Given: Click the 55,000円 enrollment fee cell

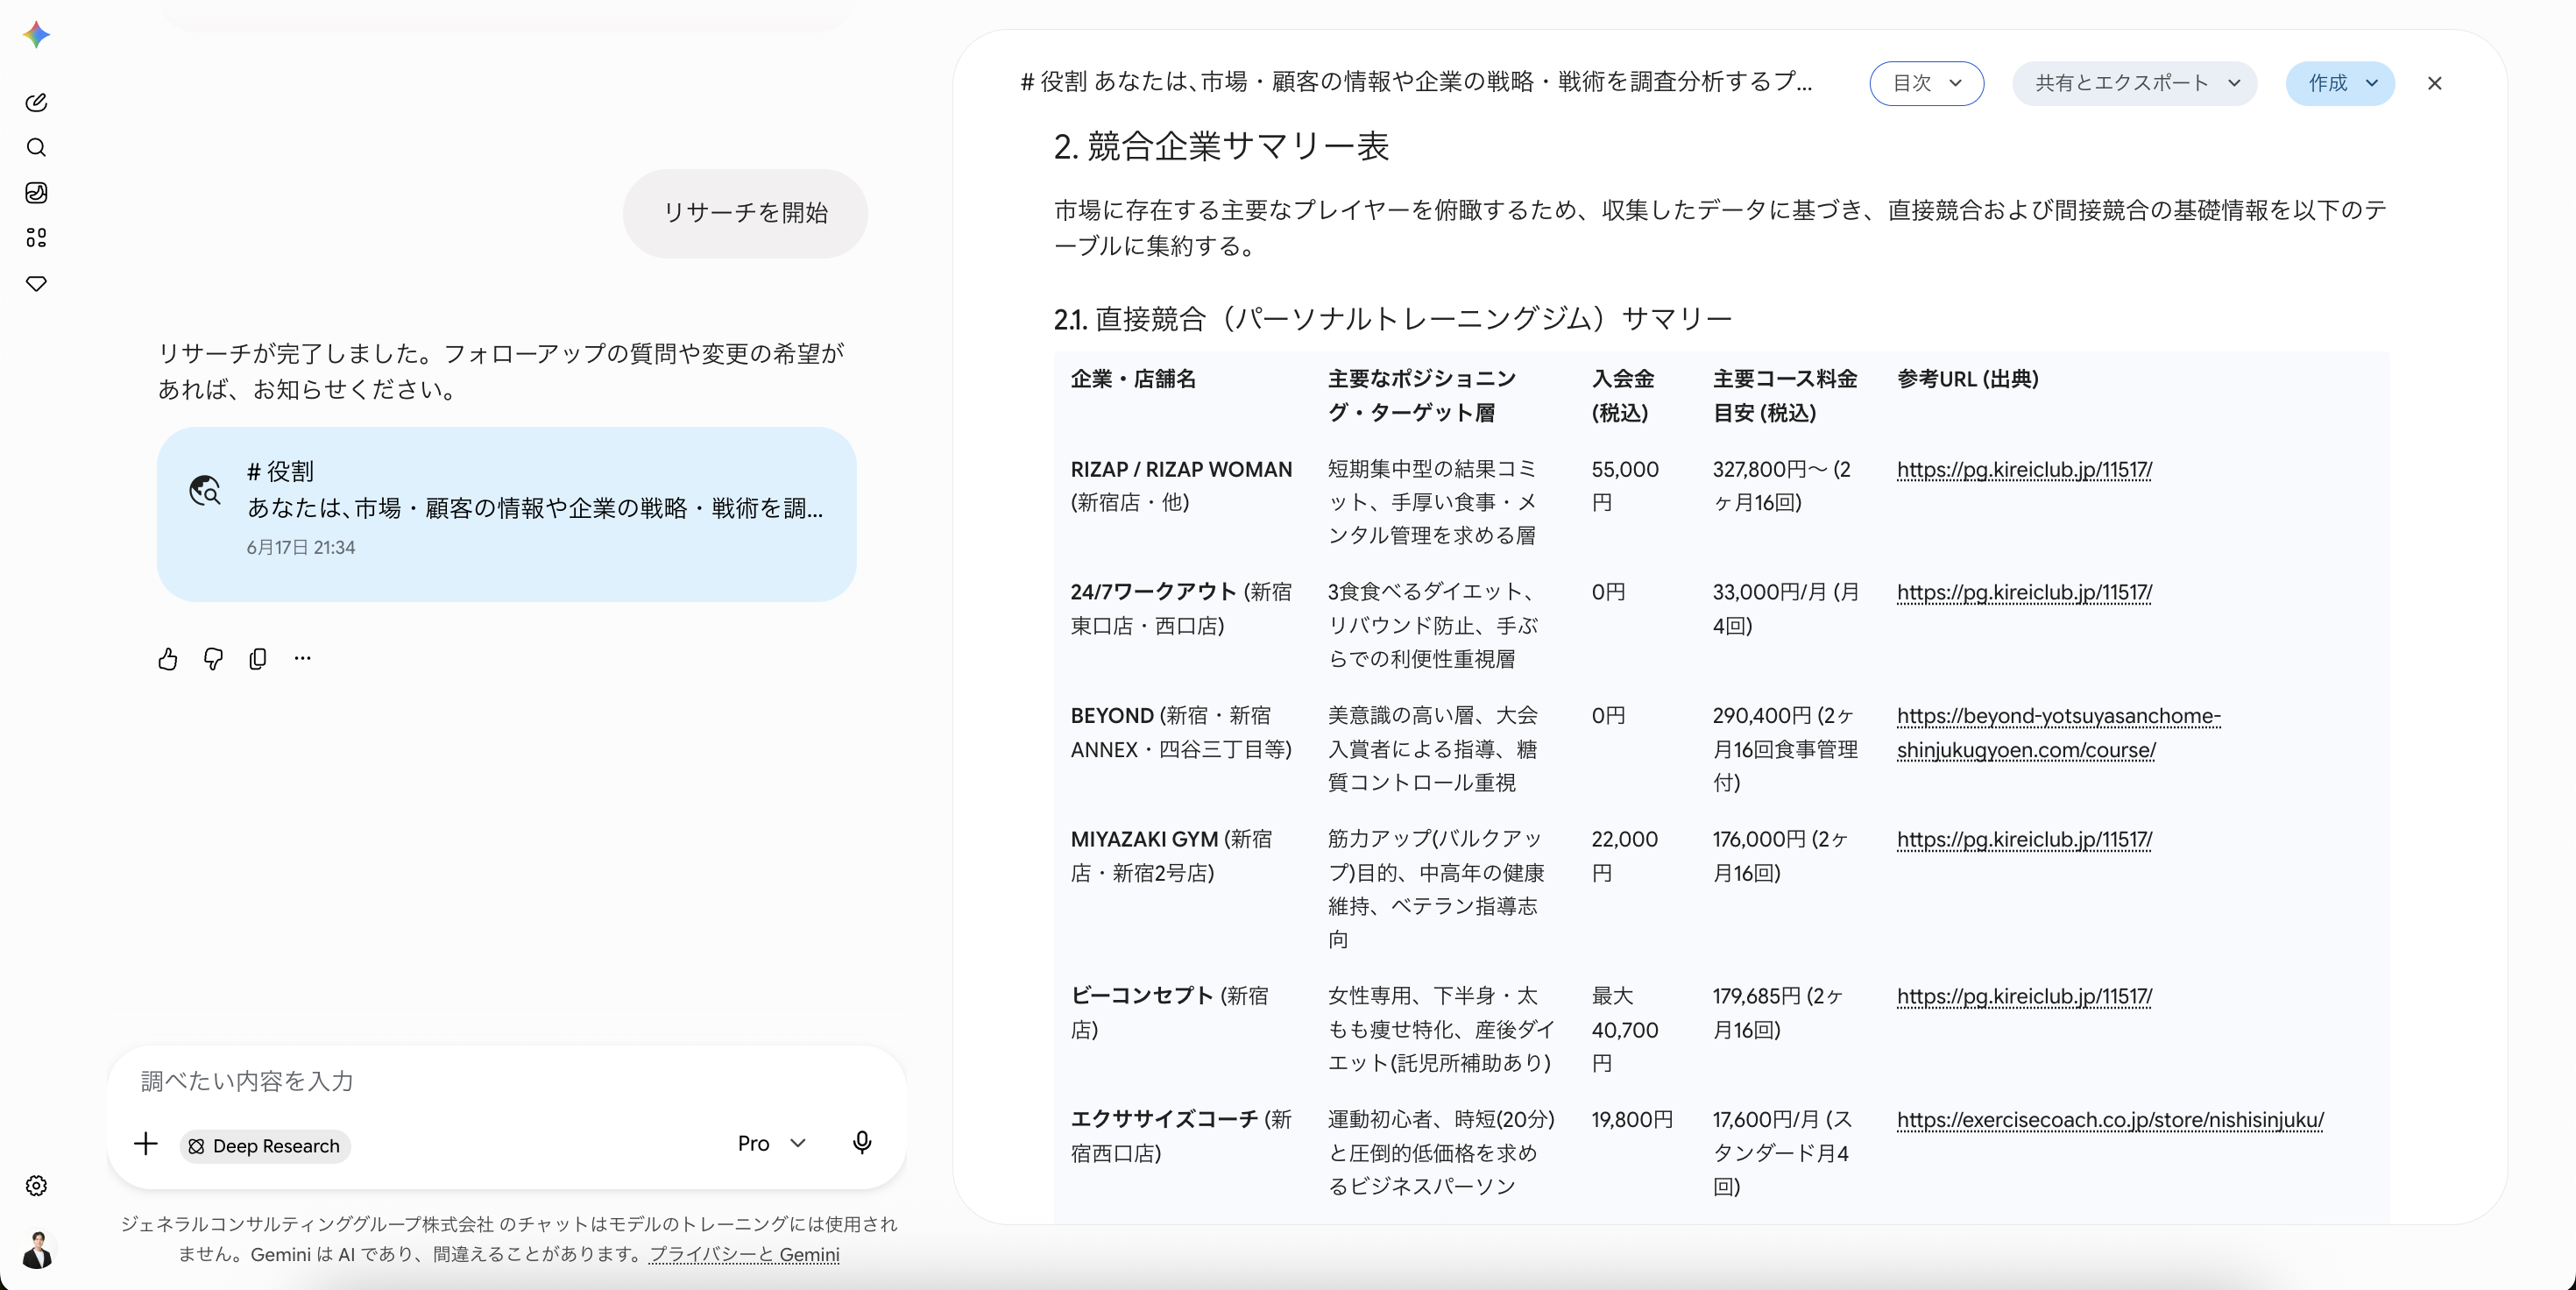Looking at the screenshot, I should coord(1625,486).
